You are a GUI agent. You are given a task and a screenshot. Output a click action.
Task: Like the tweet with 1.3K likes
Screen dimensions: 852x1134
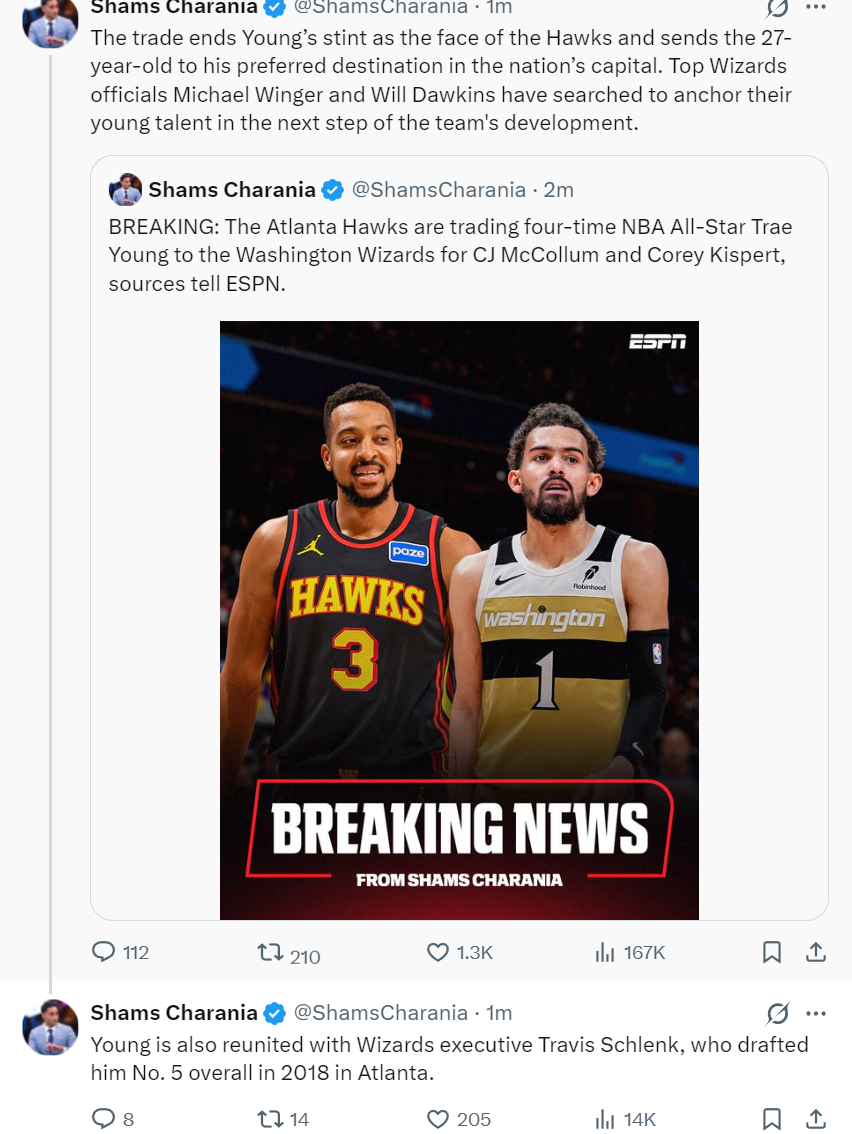pos(438,952)
